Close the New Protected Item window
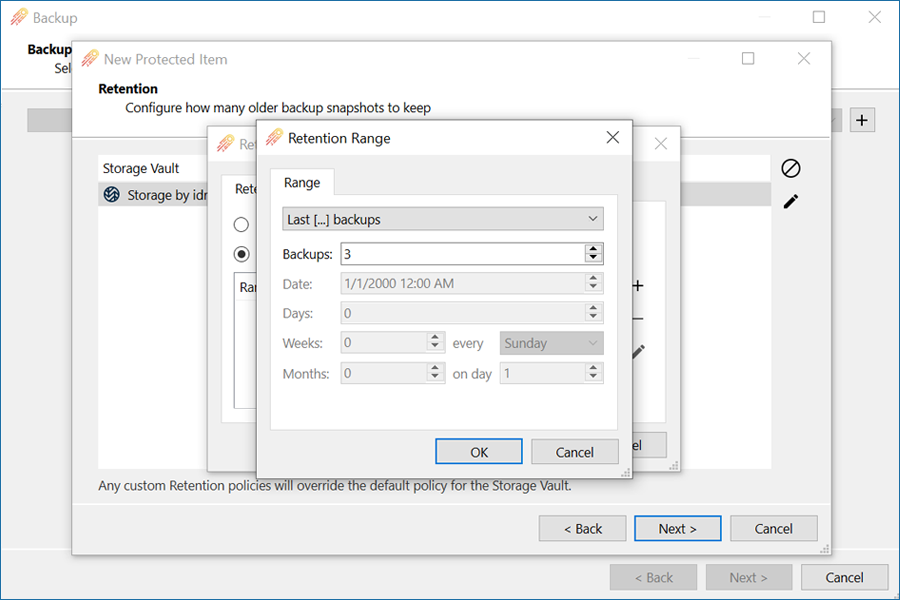The width and height of the screenshot is (900, 600). [x=804, y=59]
